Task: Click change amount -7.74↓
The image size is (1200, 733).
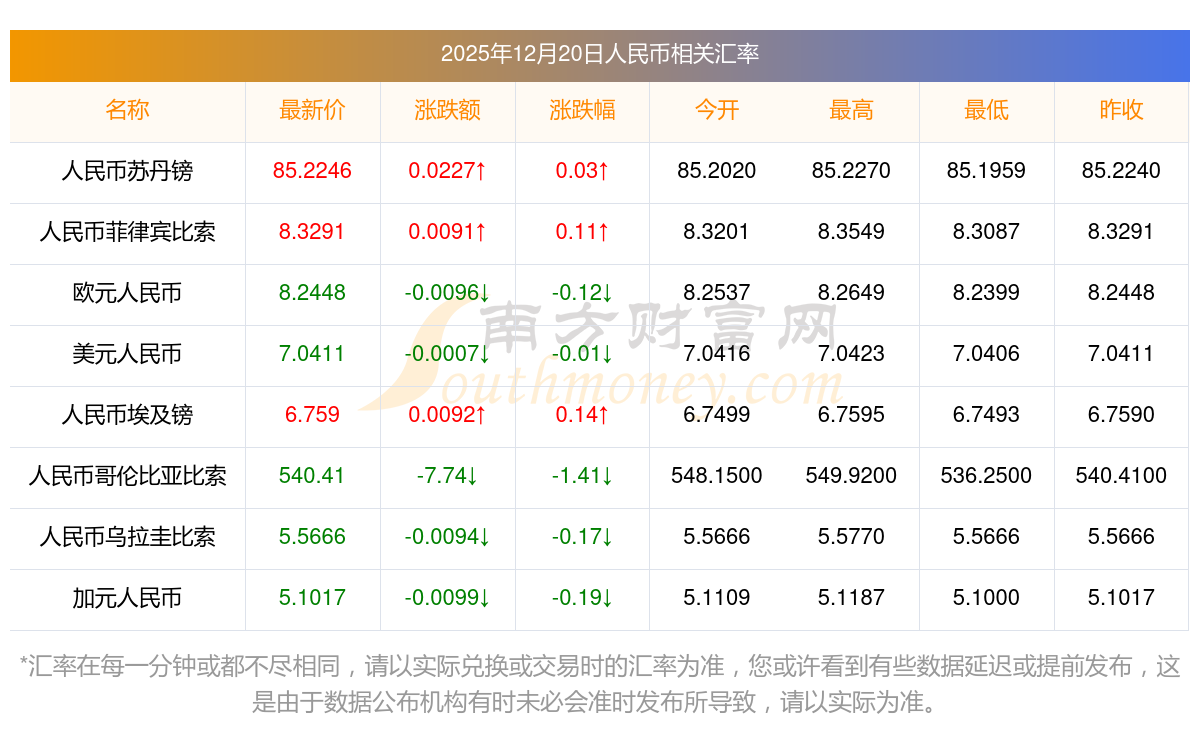Action: (x=447, y=476)
